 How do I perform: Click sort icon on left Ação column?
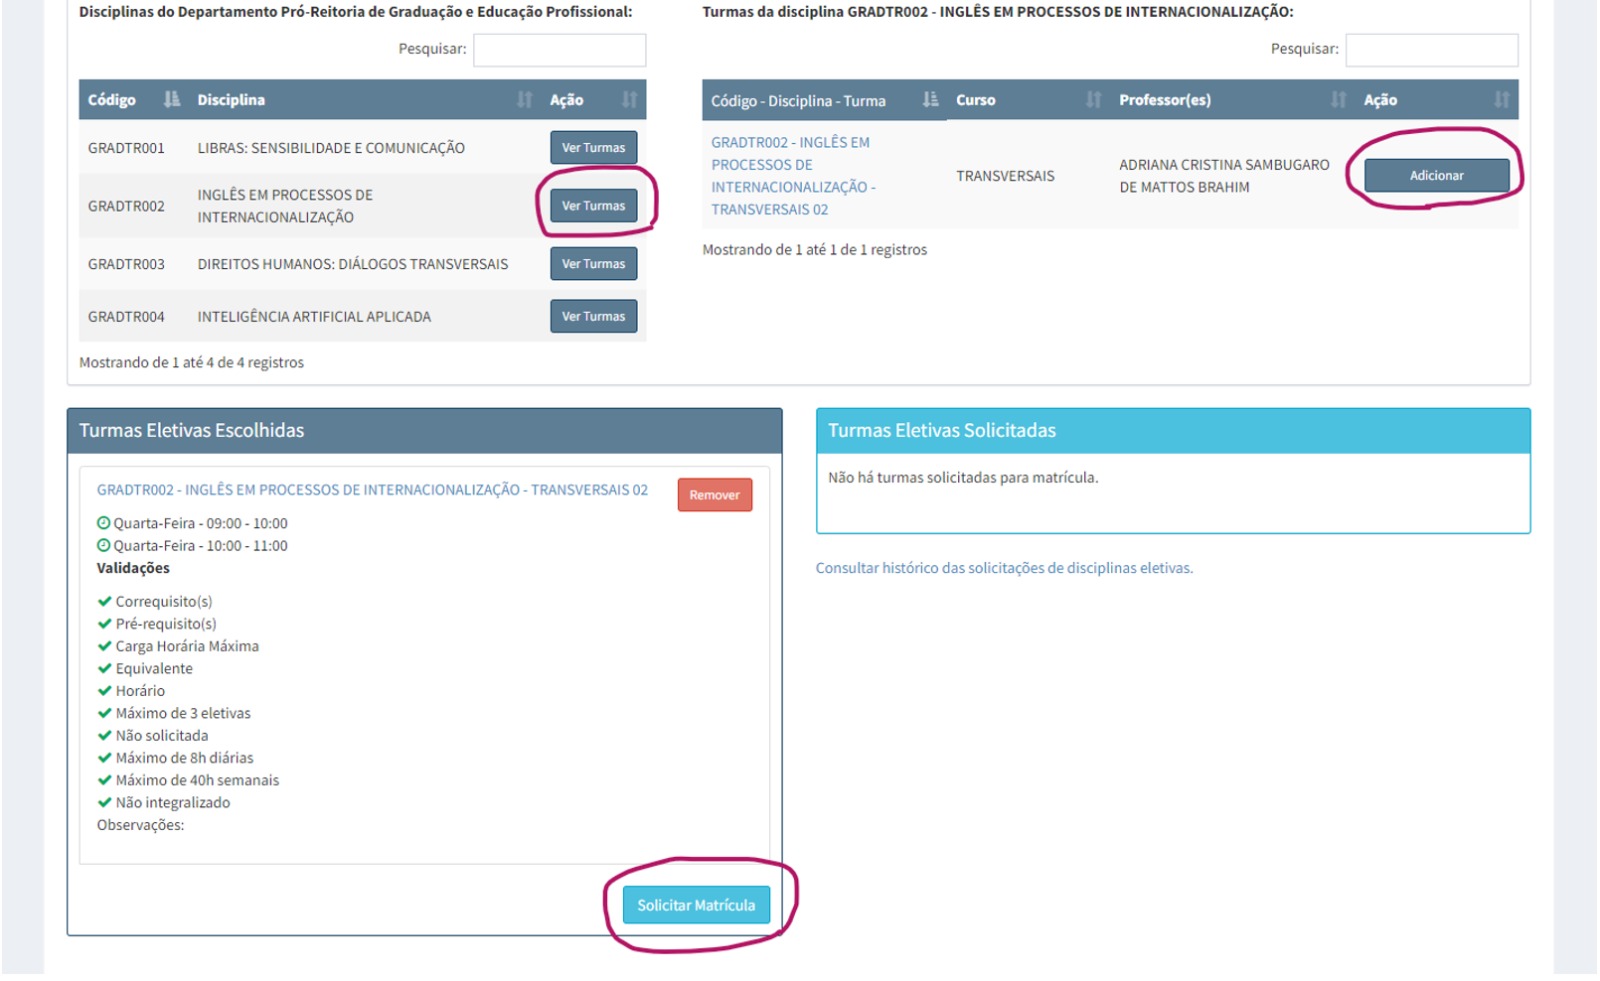coord(629,99)
